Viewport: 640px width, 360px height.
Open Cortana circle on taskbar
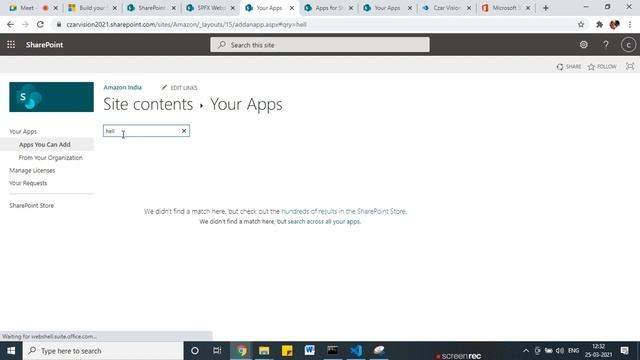click(195, 351)
